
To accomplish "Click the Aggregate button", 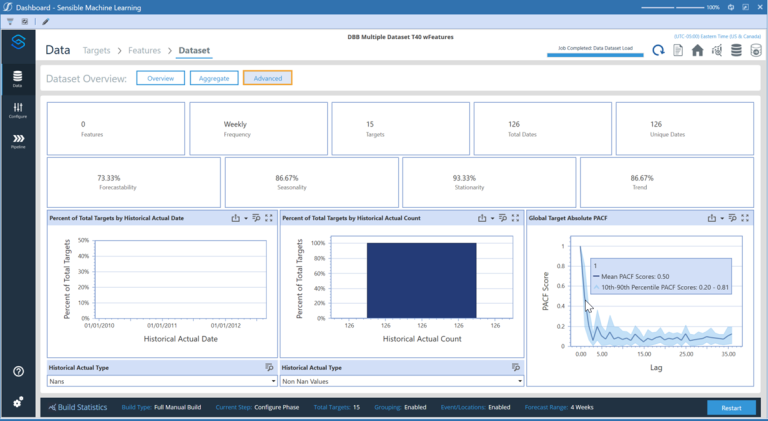I will click(214, 78).
